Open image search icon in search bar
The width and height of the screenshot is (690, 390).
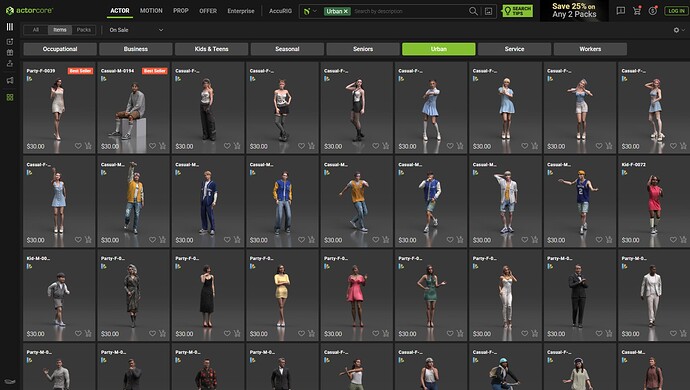click(x=488, y=11)
